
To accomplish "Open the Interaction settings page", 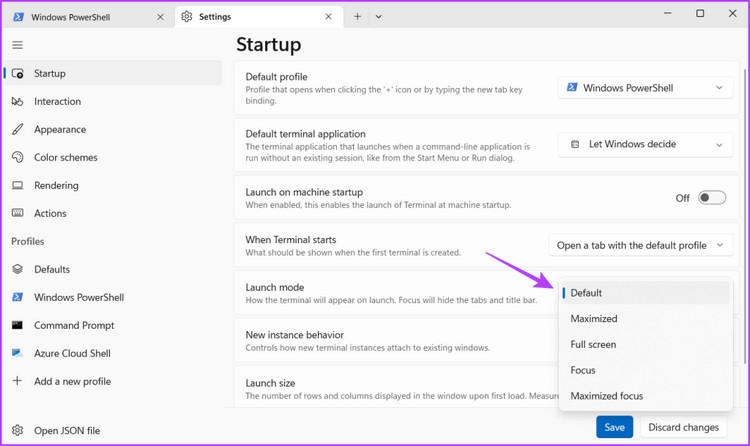I will 113,101.
